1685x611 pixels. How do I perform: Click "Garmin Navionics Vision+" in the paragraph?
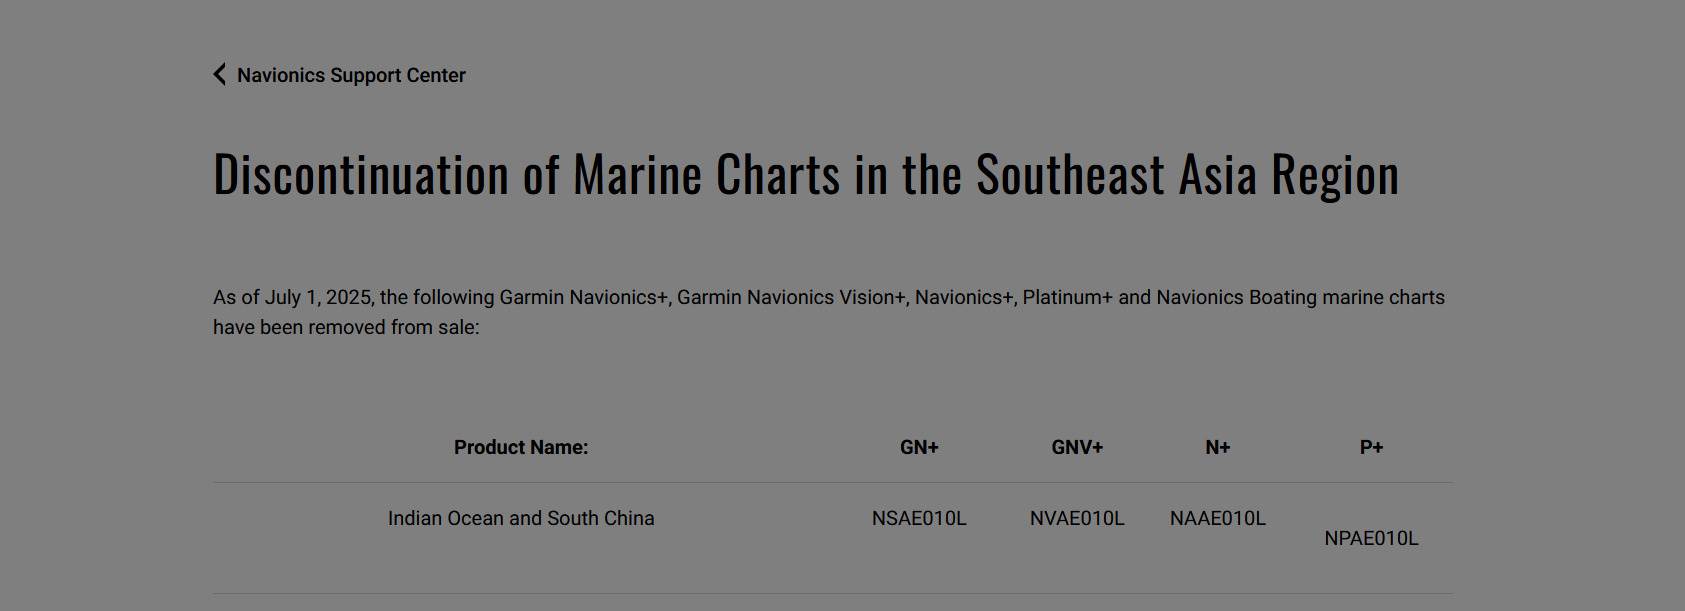coord(791,298)
